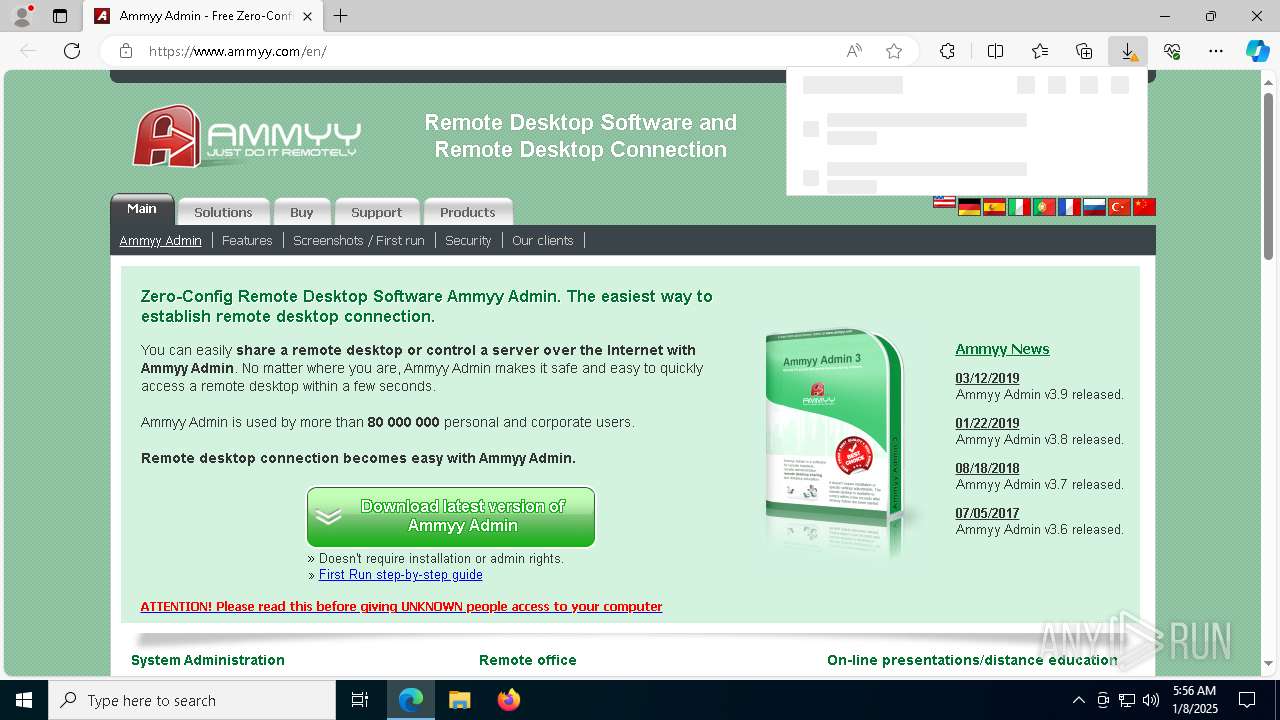Image resolution: width=1280 pixels, height=720 pixels.
Task: Open notifications center icon
Action: pyautogui.click(x=1247, y=700)
